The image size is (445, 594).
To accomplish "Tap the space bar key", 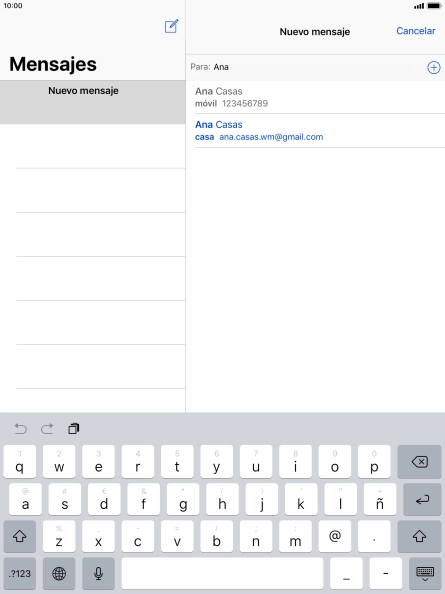I will (222, 573).
